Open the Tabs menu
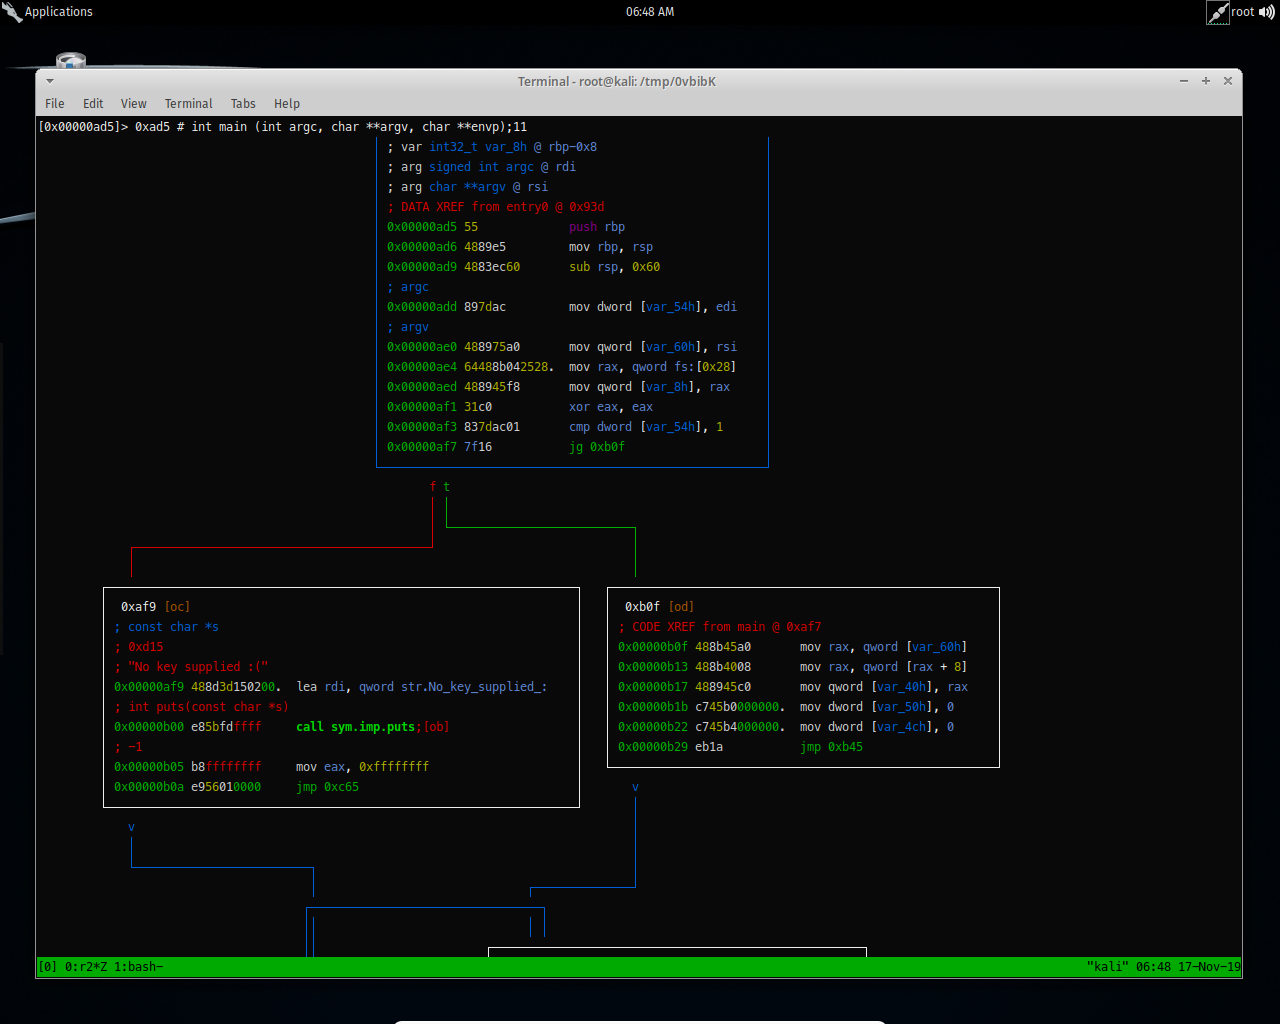Image resolution: width=1280 pixels, height=1024 pixels. pyautogui.click(x=243, y=104)
